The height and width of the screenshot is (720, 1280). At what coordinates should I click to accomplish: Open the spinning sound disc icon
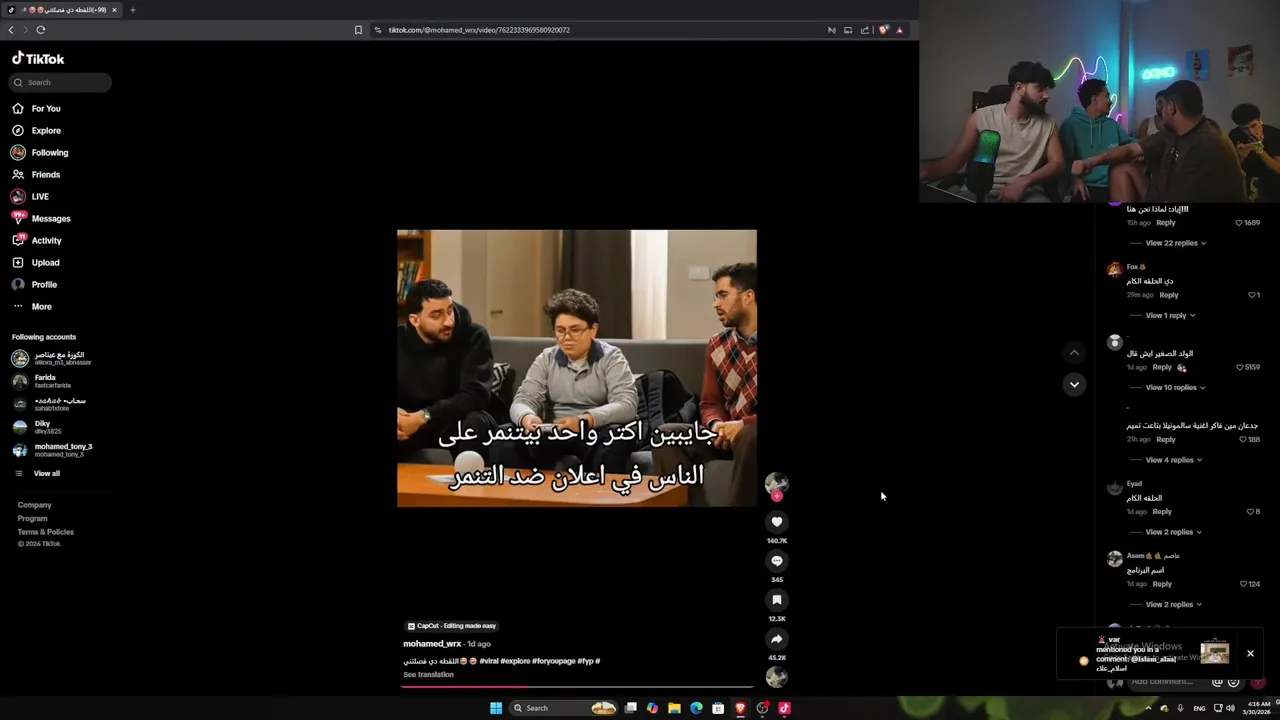(x=777, y=677)
